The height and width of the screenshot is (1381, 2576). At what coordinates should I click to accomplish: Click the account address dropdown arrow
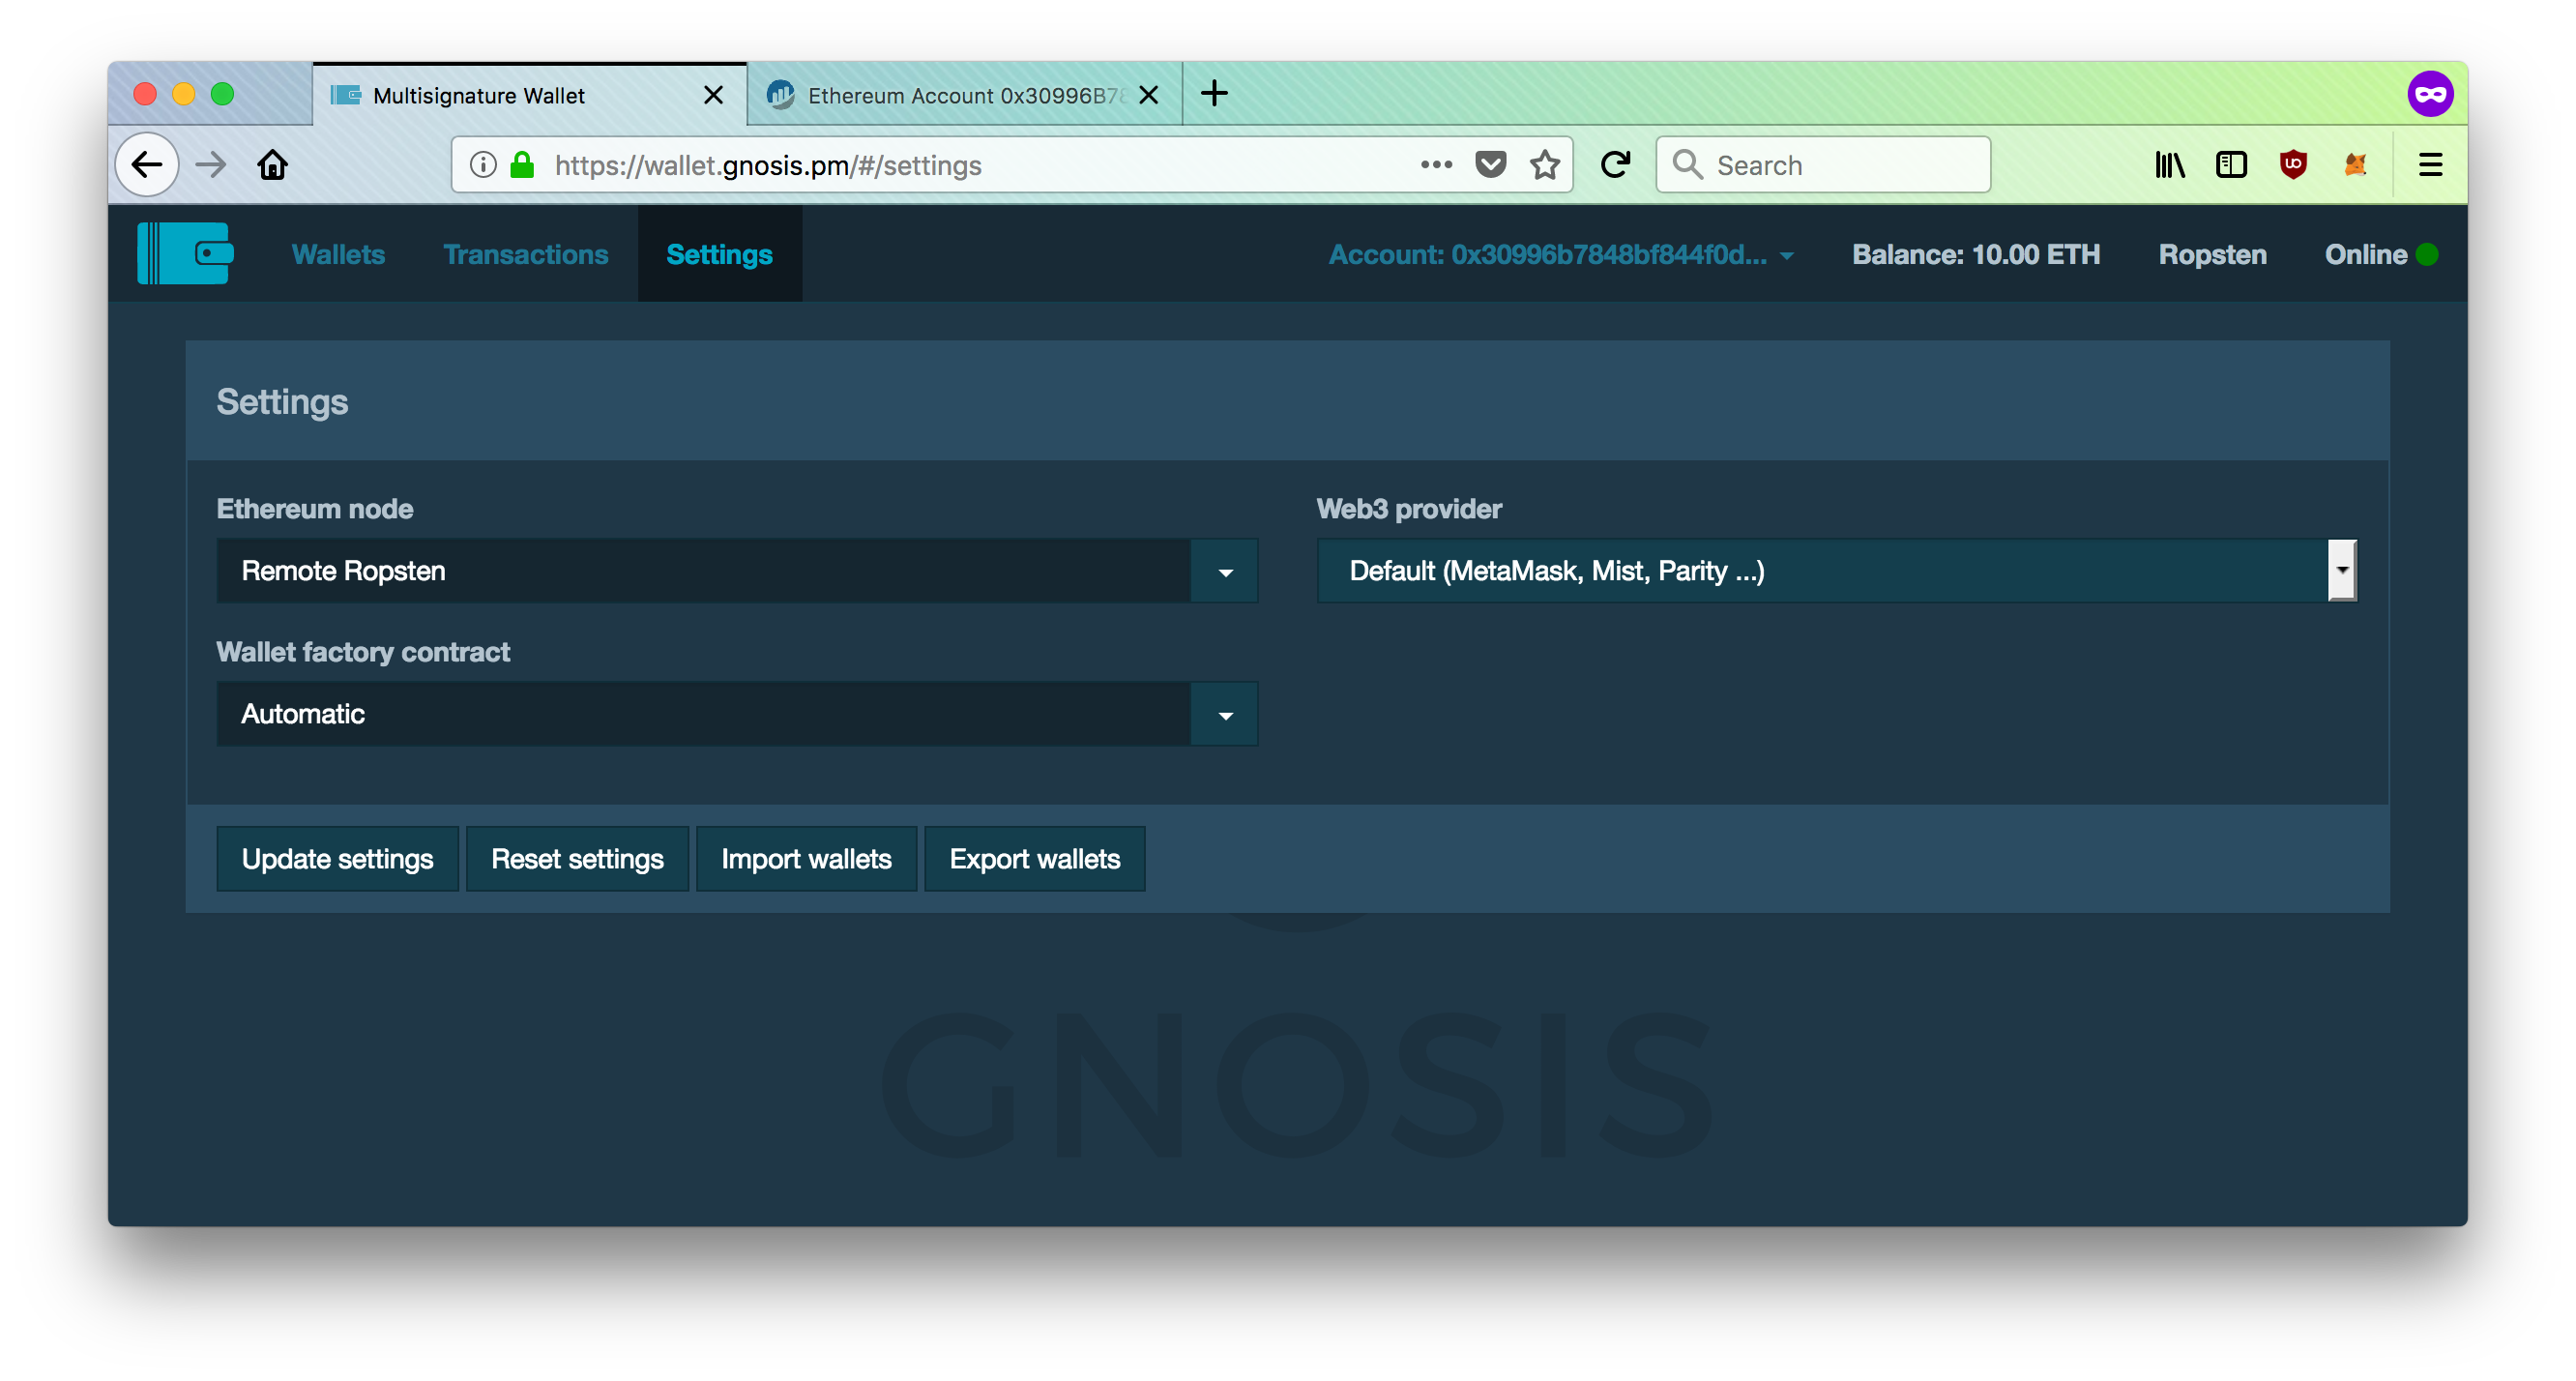(x=1789, y=254)
